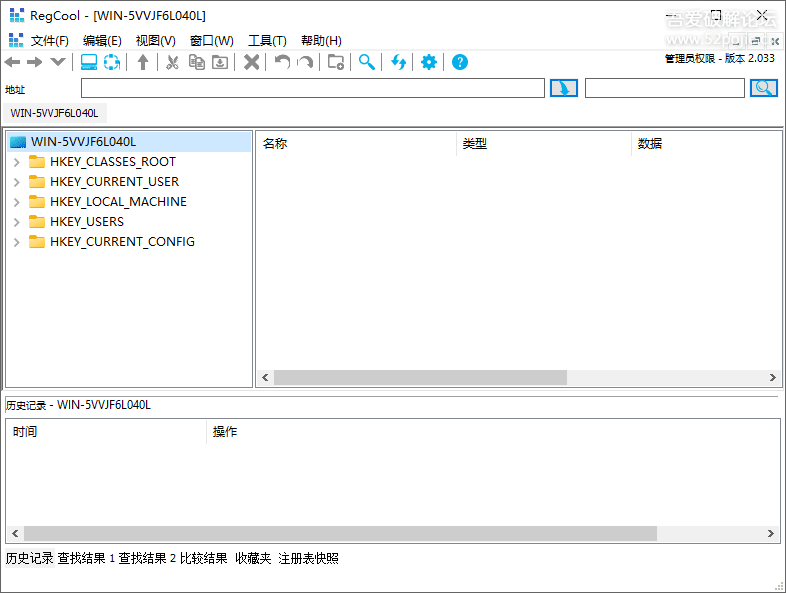The height and width of the screenshot is (593, 786).
Task: Select the HKEY_LOCAL_MACHINE key
Action: 118,202
